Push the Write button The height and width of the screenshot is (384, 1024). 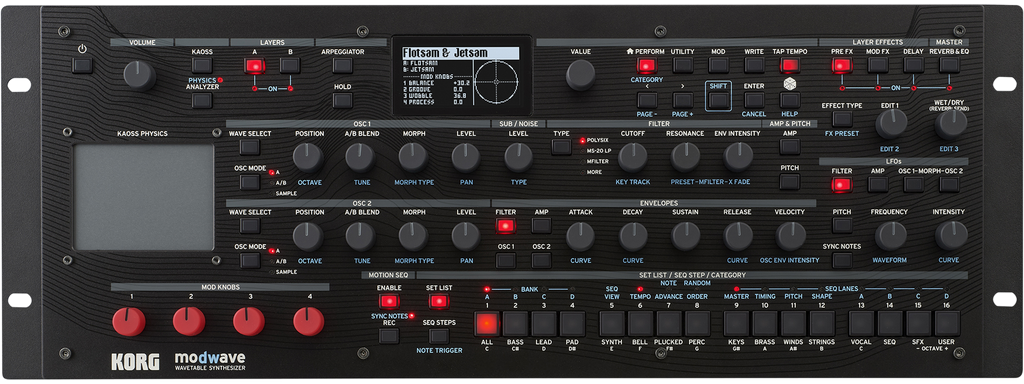coord(754,65)
